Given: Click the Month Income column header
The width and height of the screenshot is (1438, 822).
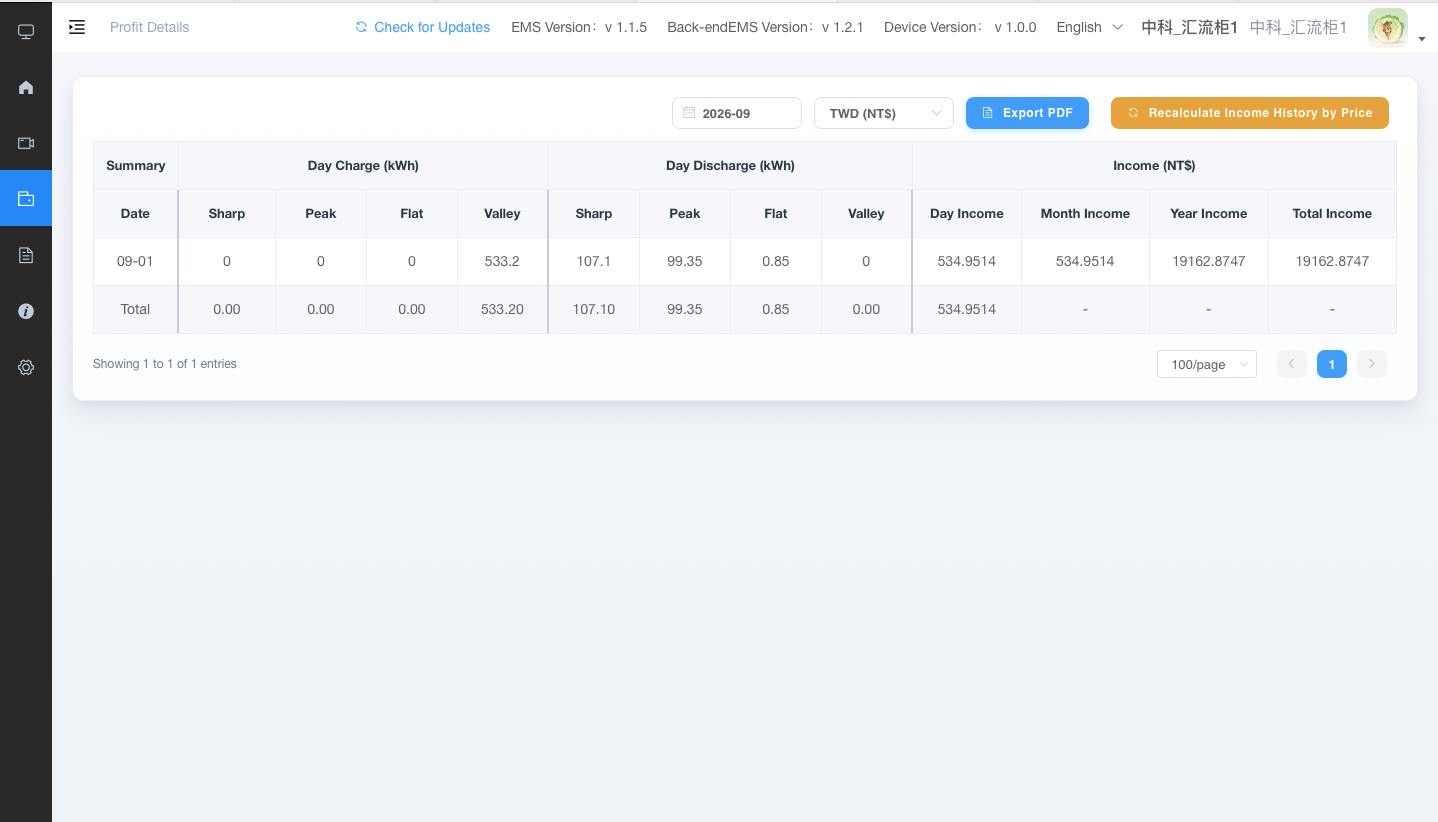Looking at the screenshot, I should pos(1085,213).
